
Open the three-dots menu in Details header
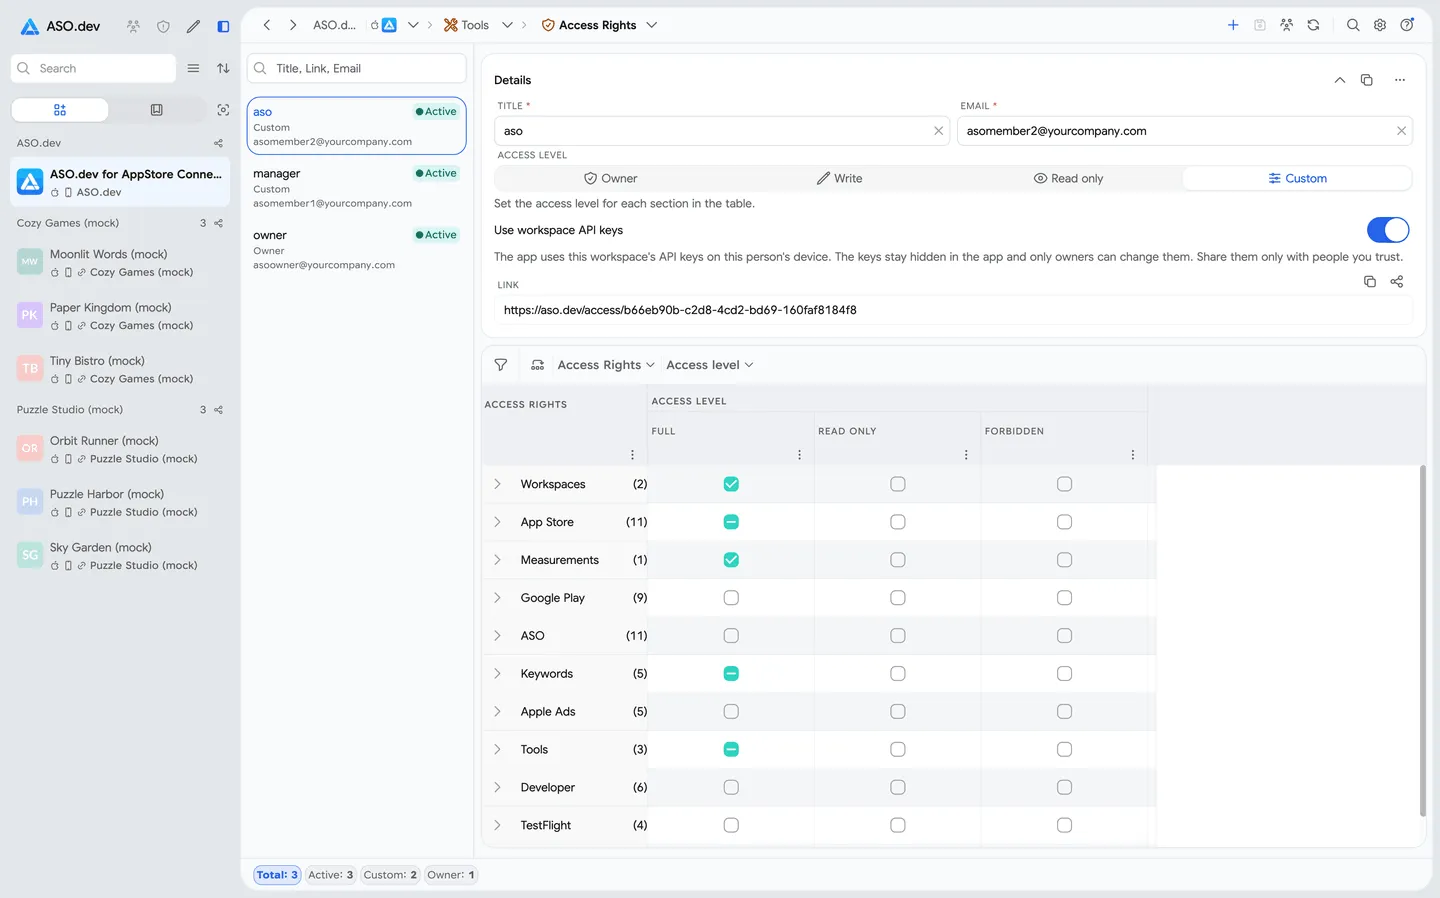(x=1400, y=80)
